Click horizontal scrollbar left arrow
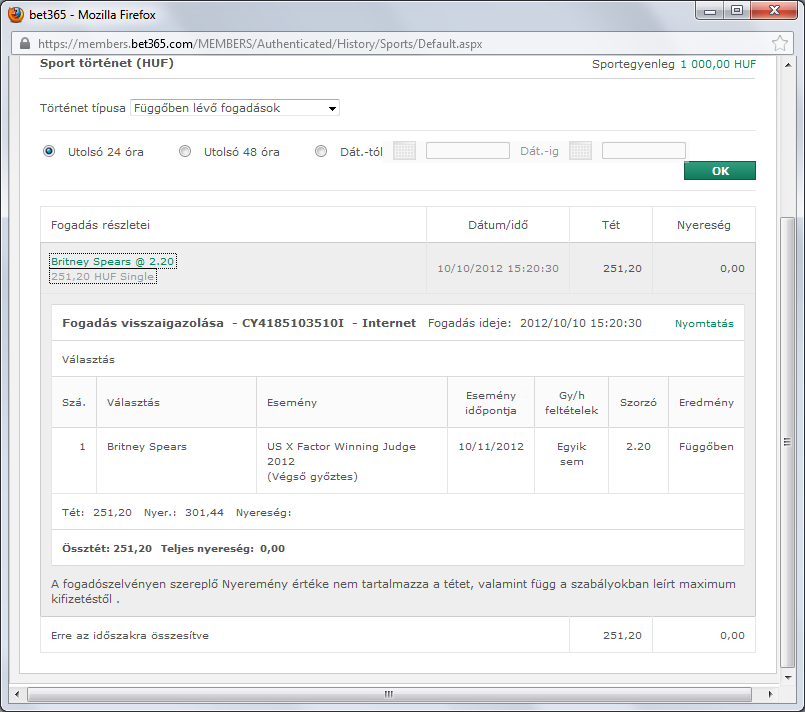Image resolution: width=805 pixels, height=712 pixels. (17, 694)
